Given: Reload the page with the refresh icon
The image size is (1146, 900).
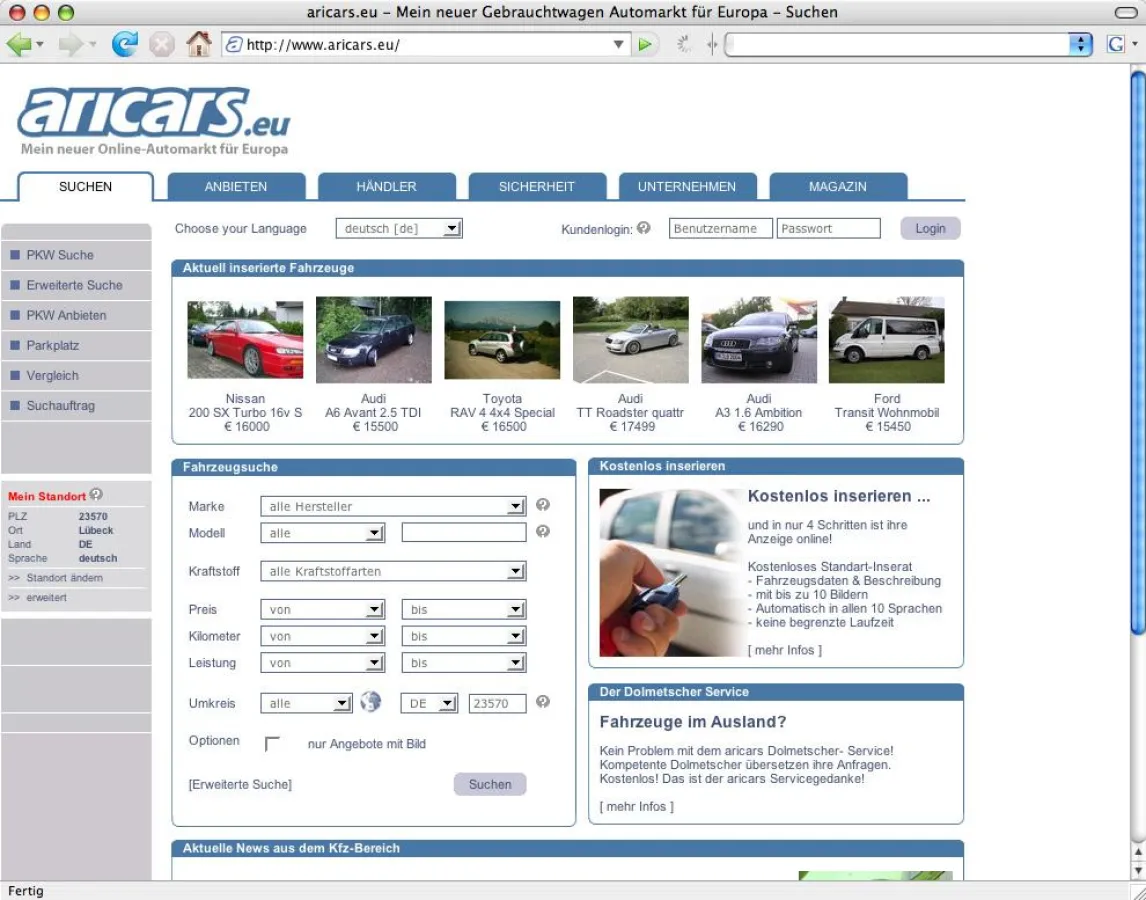Looking at the screenshot, I should click(124, 43).
